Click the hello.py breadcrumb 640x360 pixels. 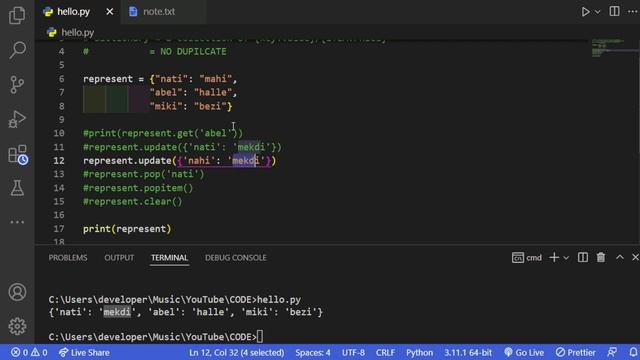[78, 32]
